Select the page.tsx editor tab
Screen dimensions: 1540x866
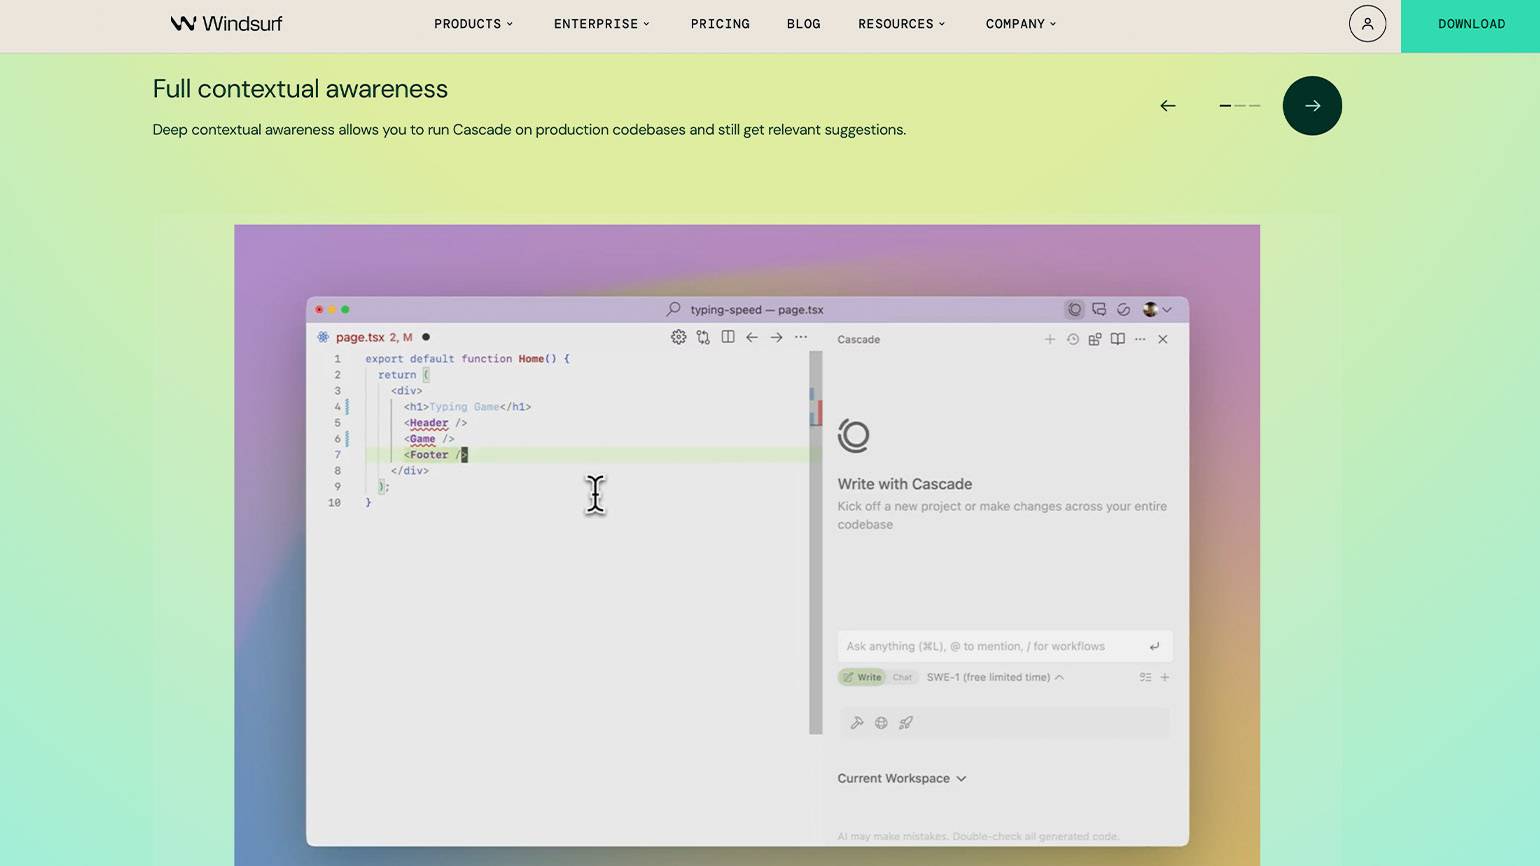click(x=373, y=338)
